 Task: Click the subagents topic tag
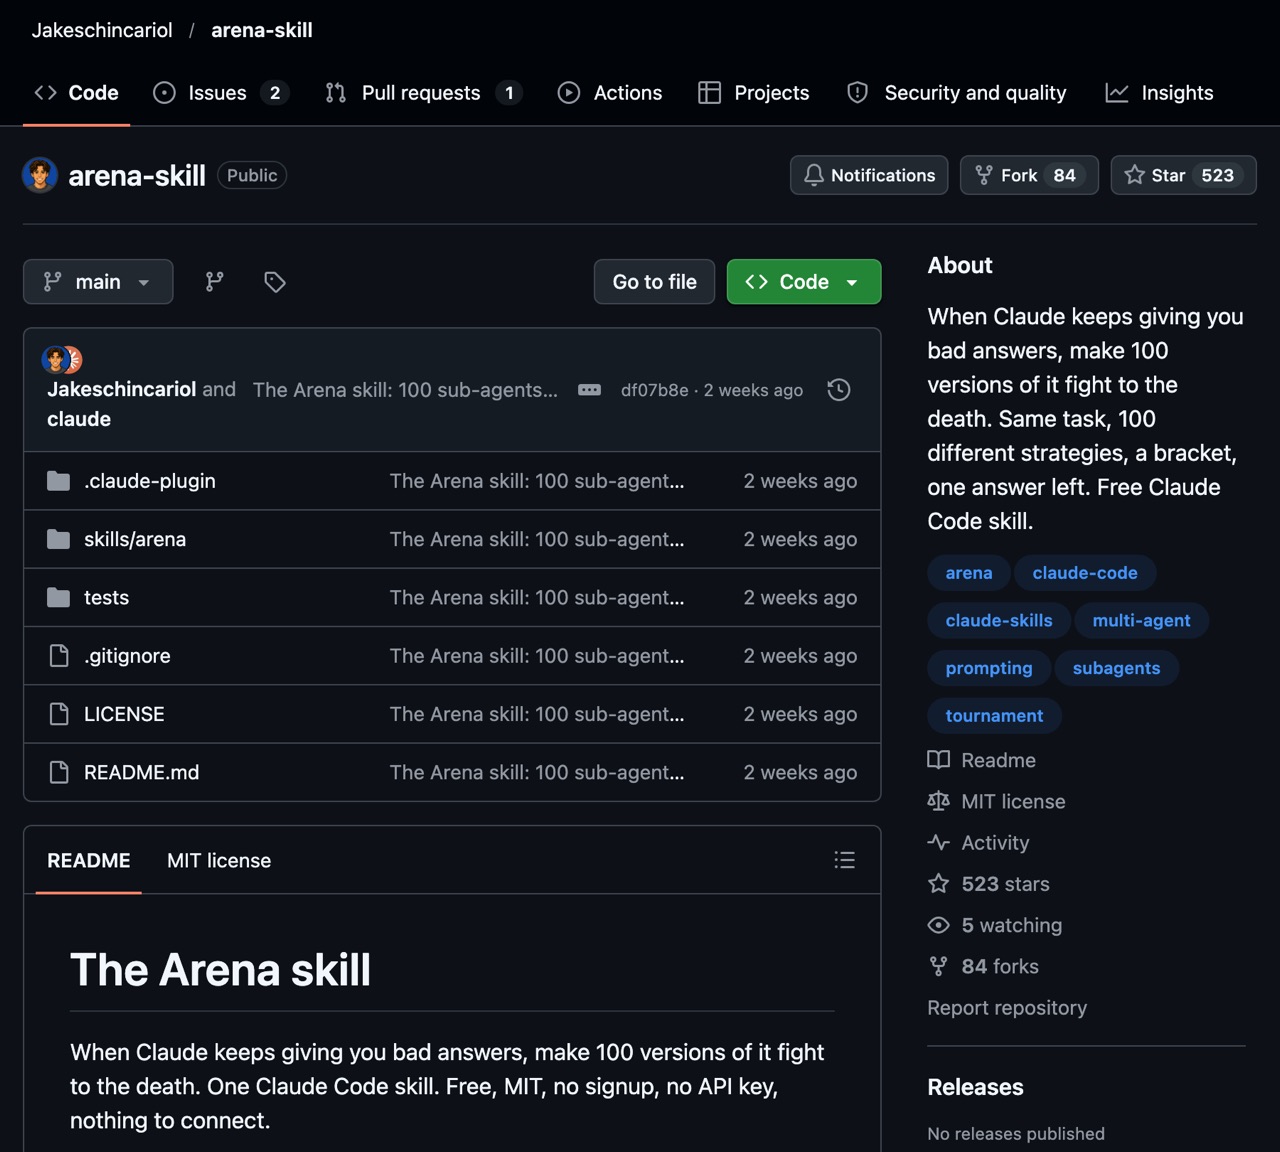click(1116, 668)
